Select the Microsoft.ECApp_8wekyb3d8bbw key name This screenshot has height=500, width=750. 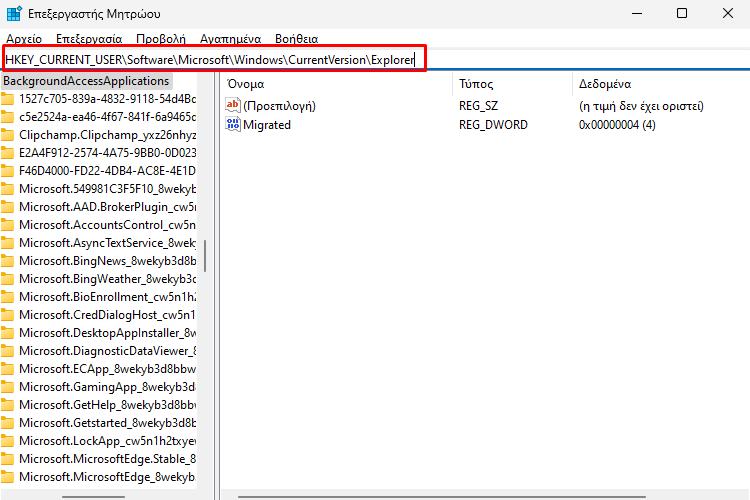click(107, 369)
